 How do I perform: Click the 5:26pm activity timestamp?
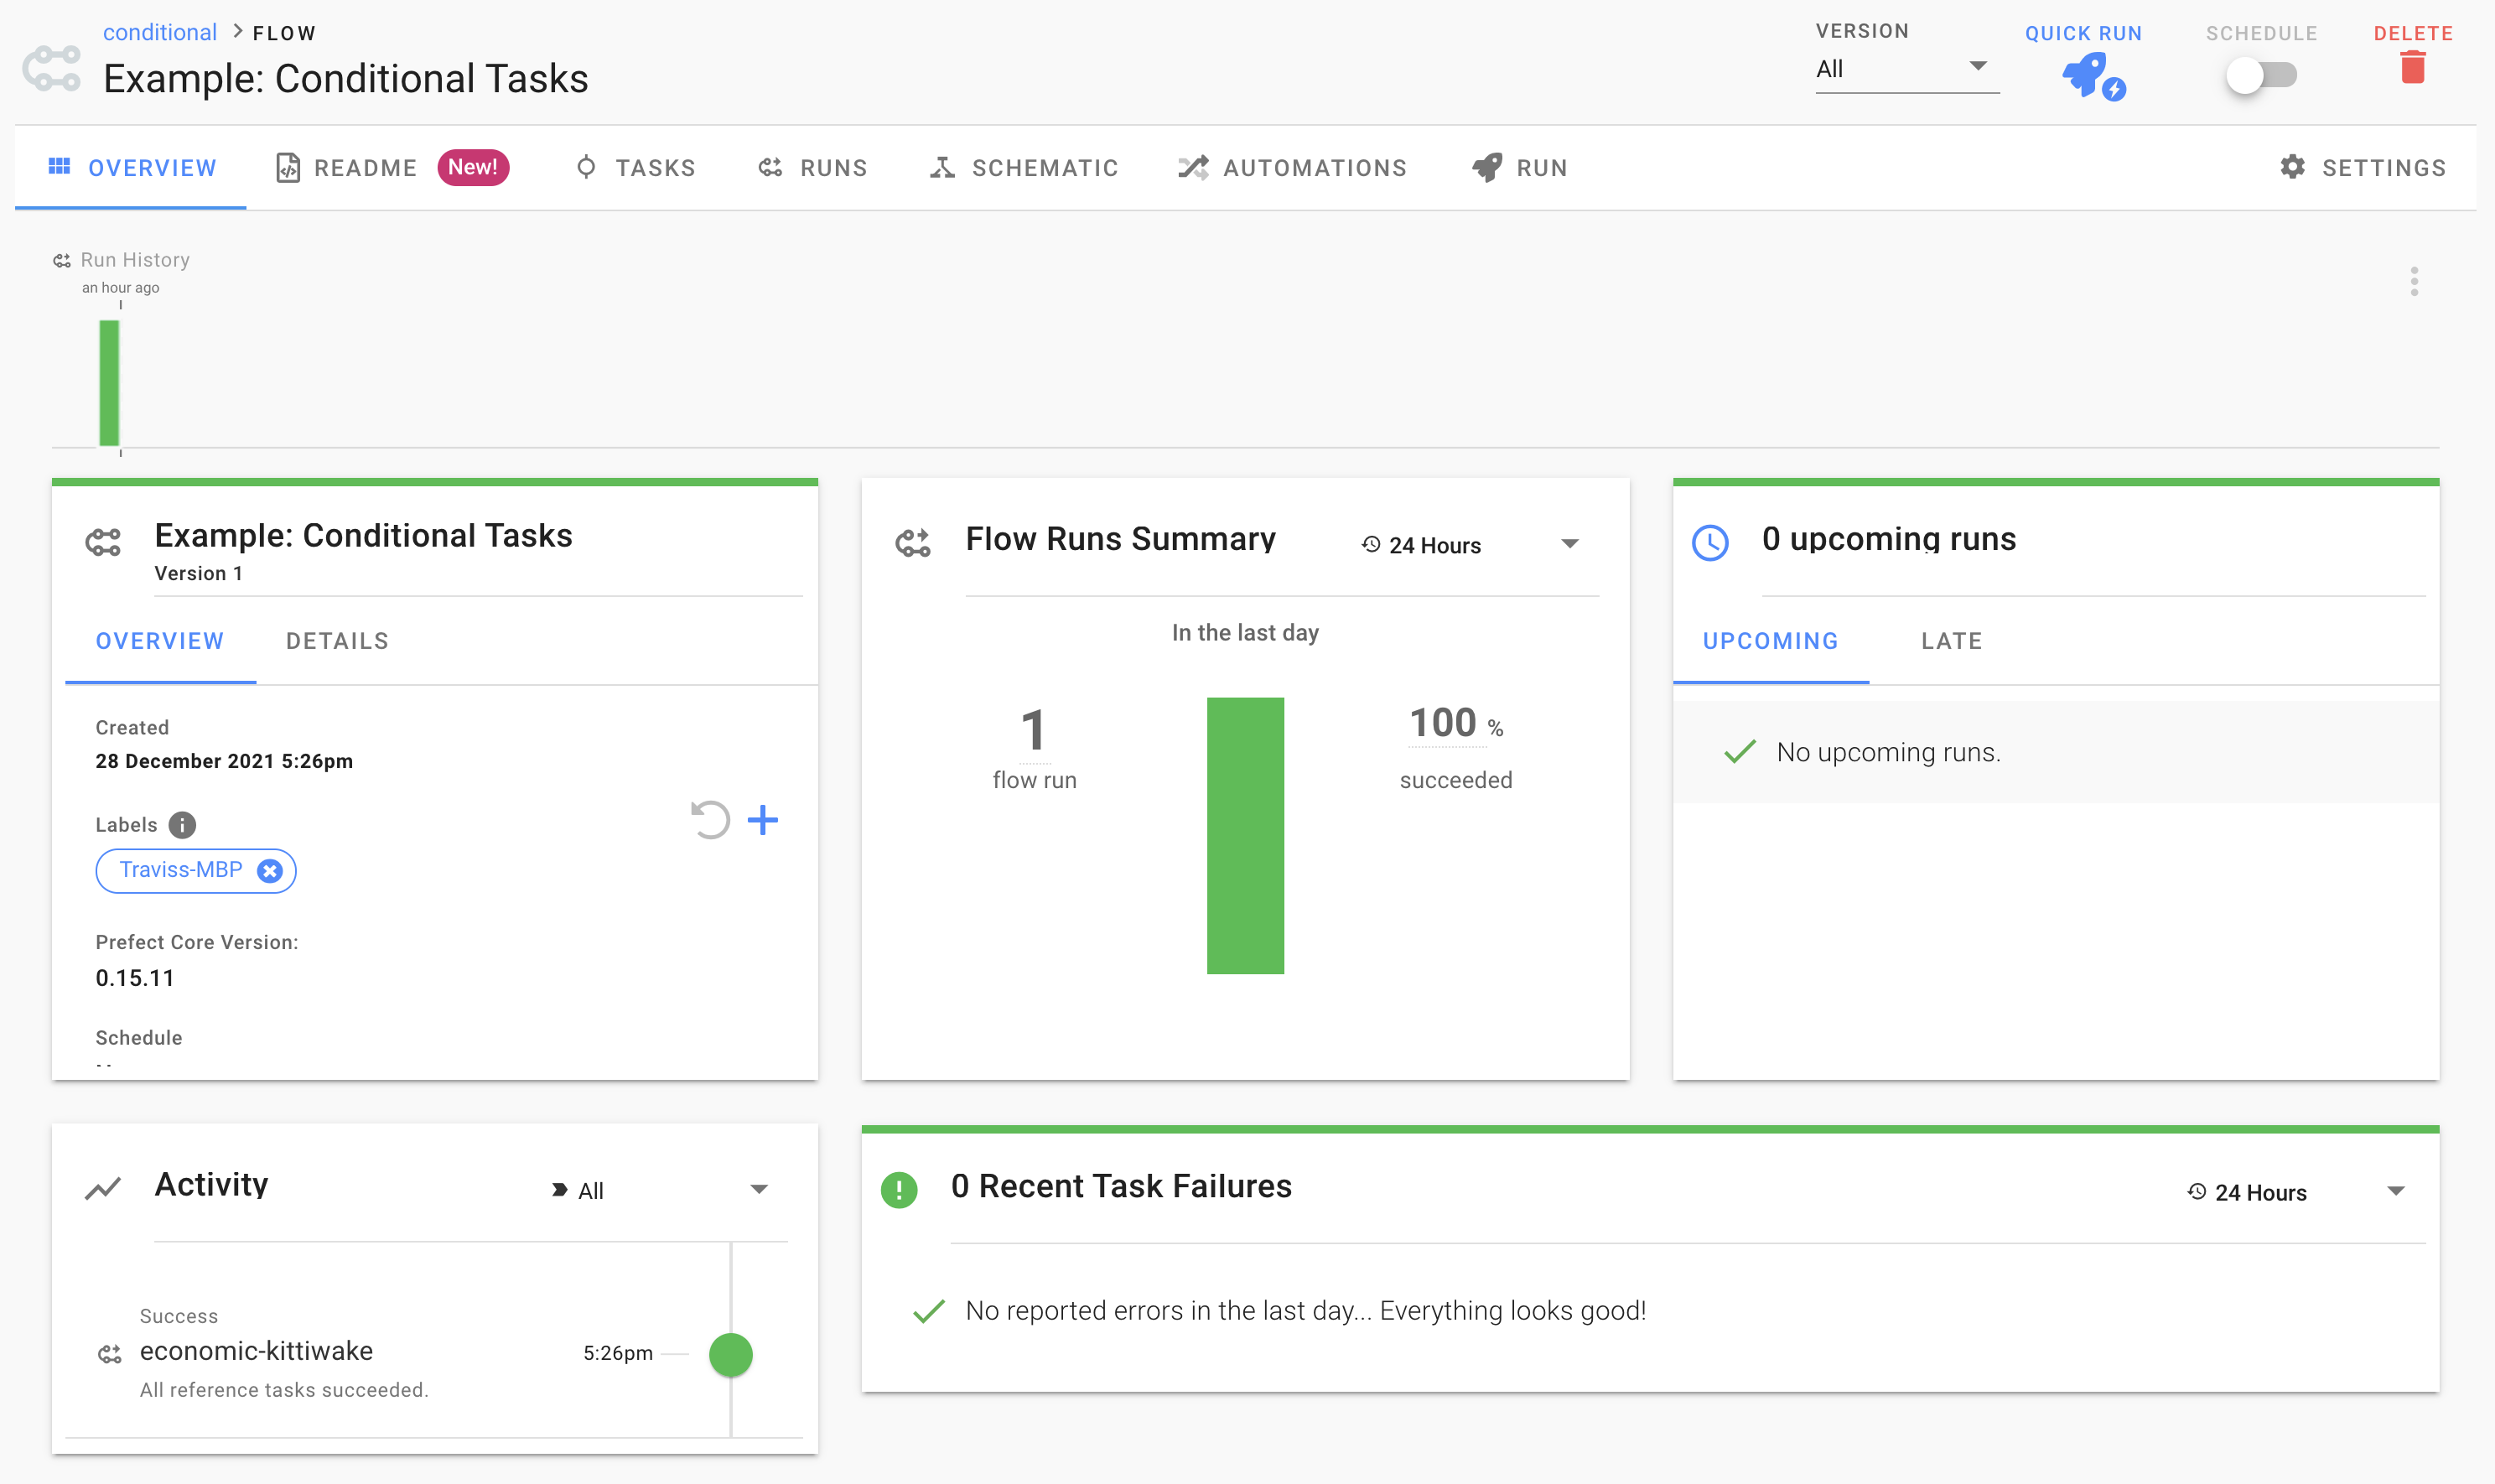(618, 1353)
